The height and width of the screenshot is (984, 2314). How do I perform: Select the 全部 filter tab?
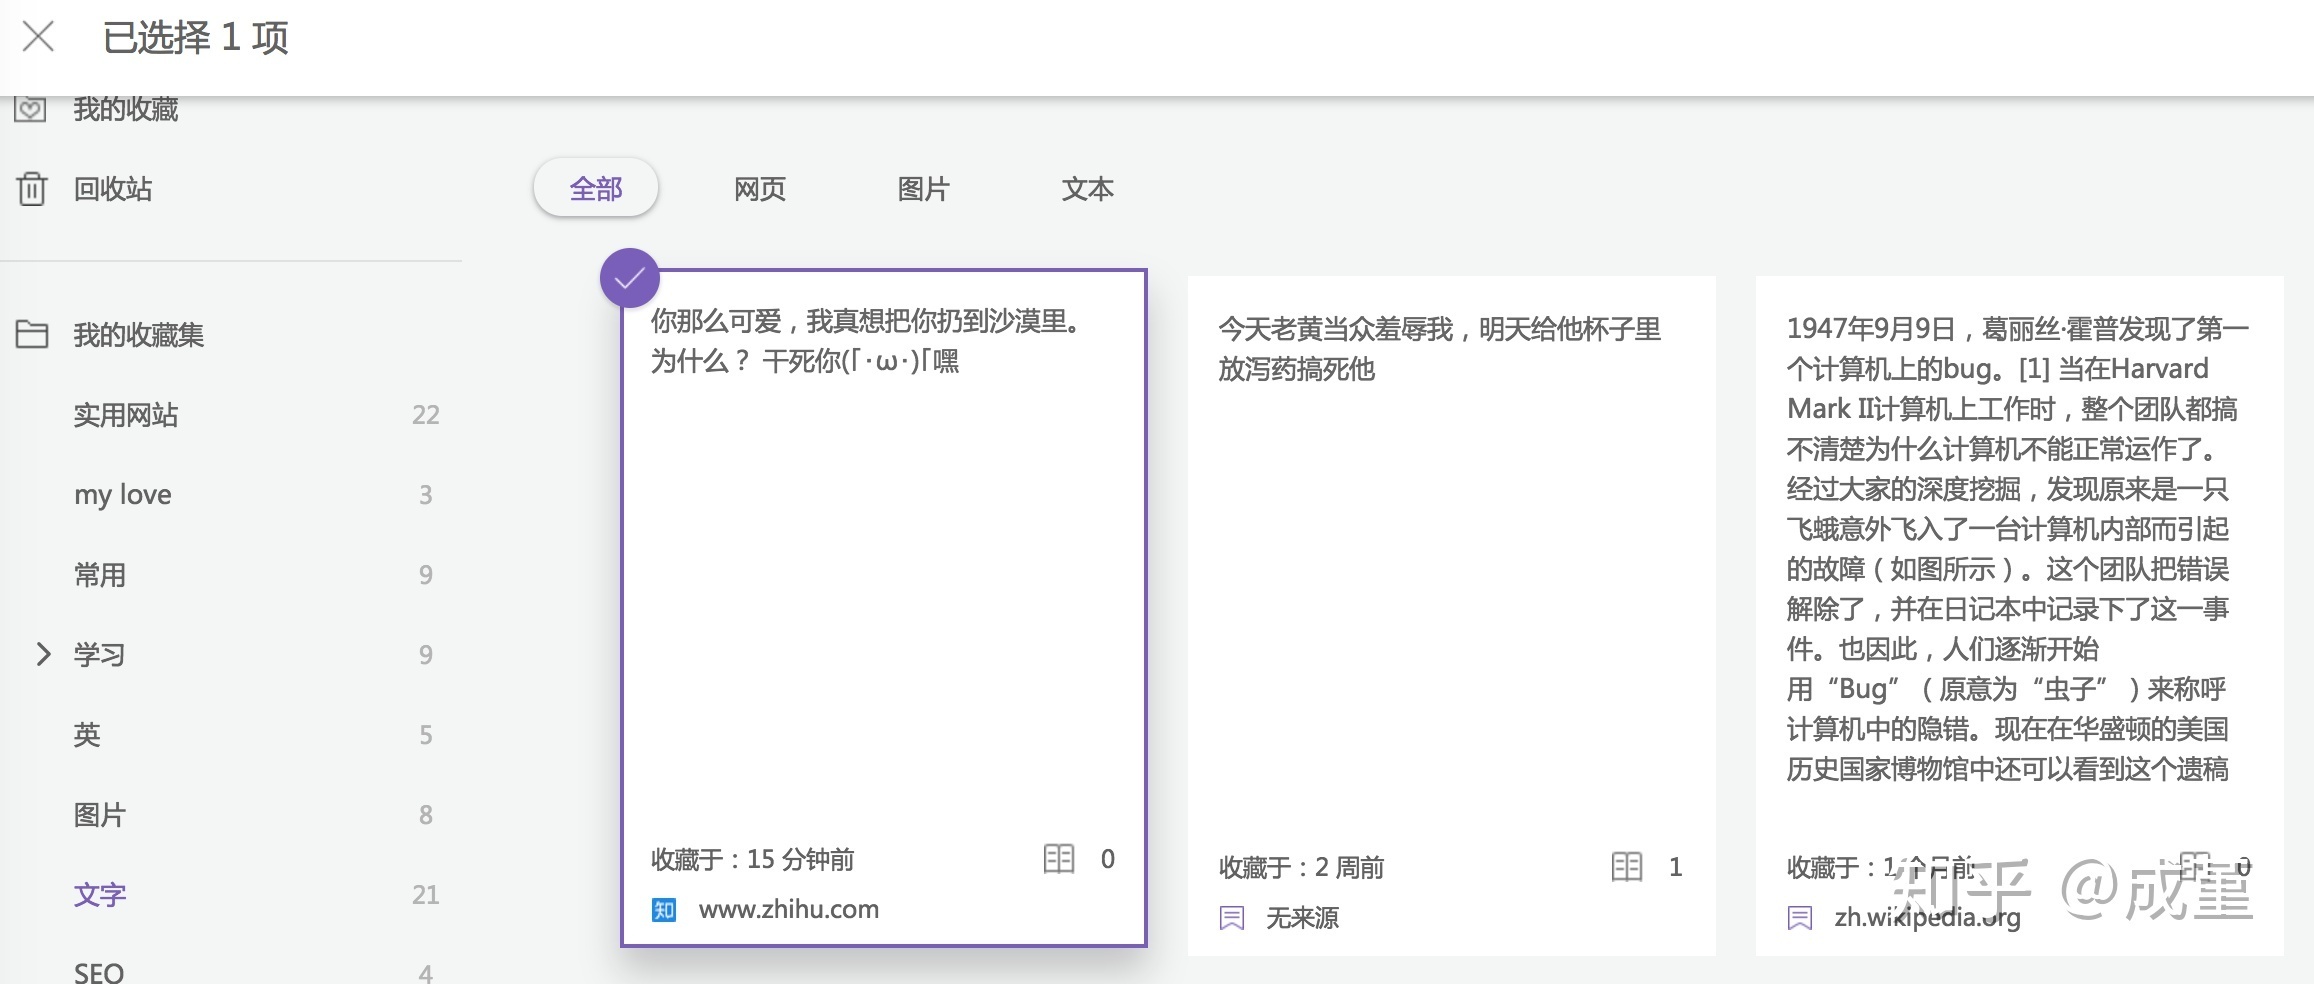pyautogui.click(x=596, y=189)
